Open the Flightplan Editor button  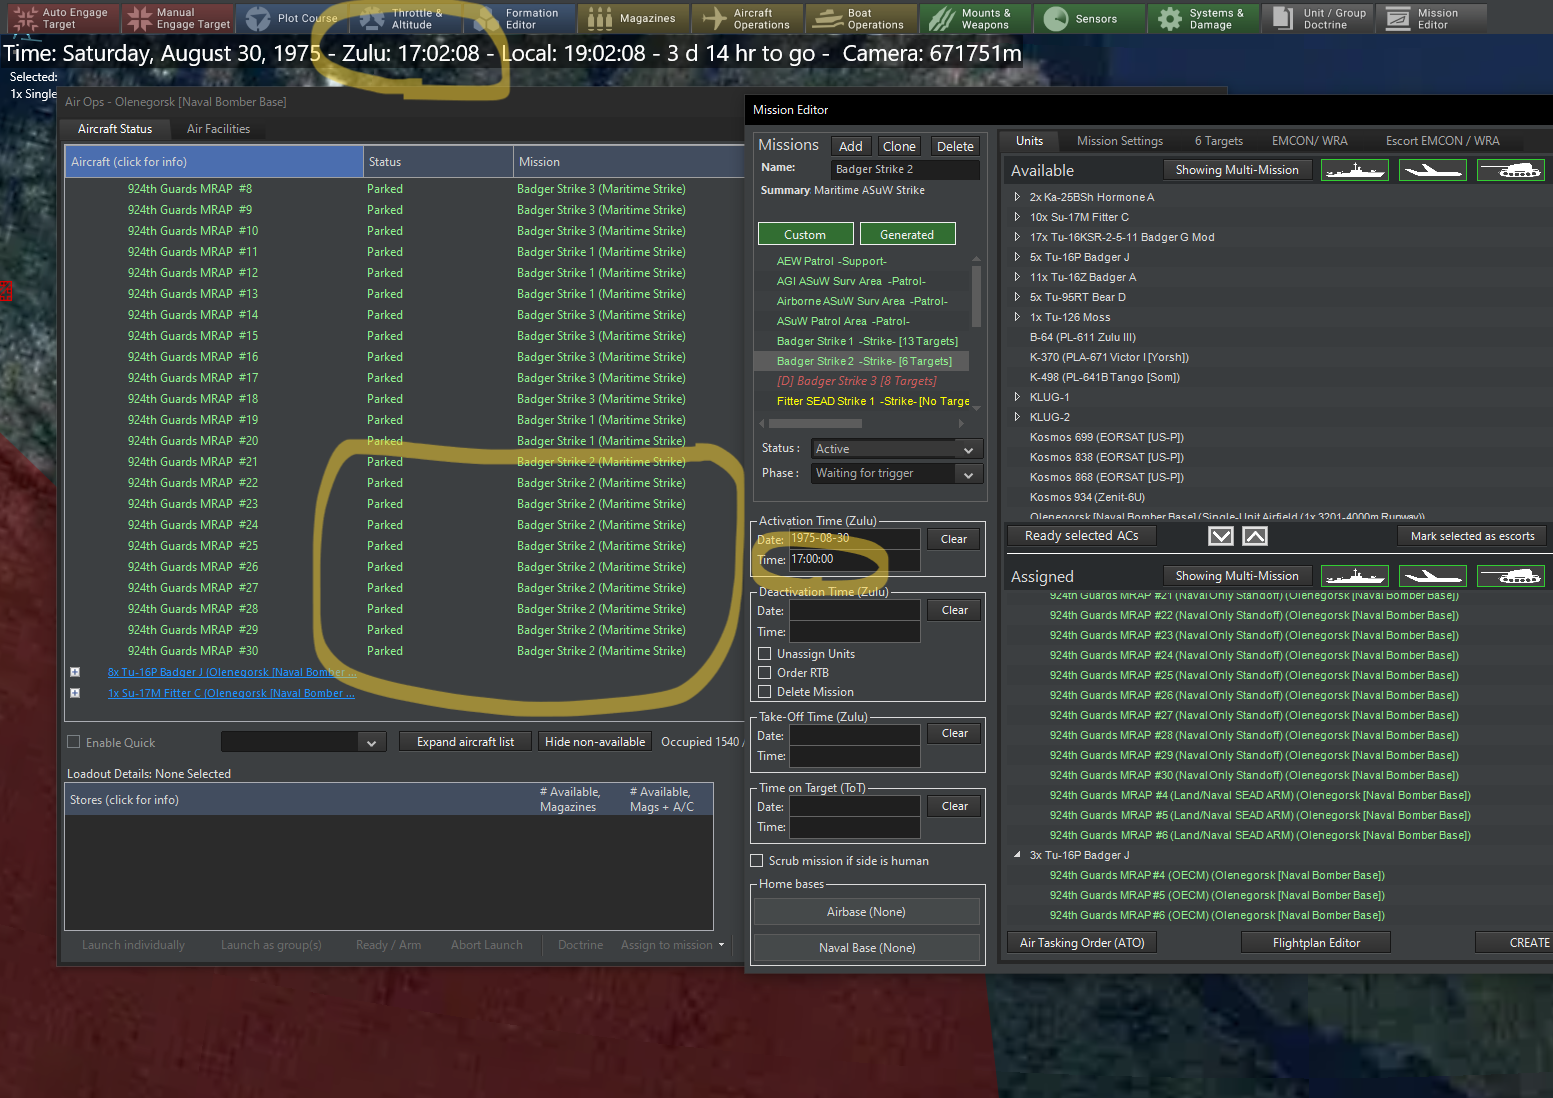(x=1316, y=943)
